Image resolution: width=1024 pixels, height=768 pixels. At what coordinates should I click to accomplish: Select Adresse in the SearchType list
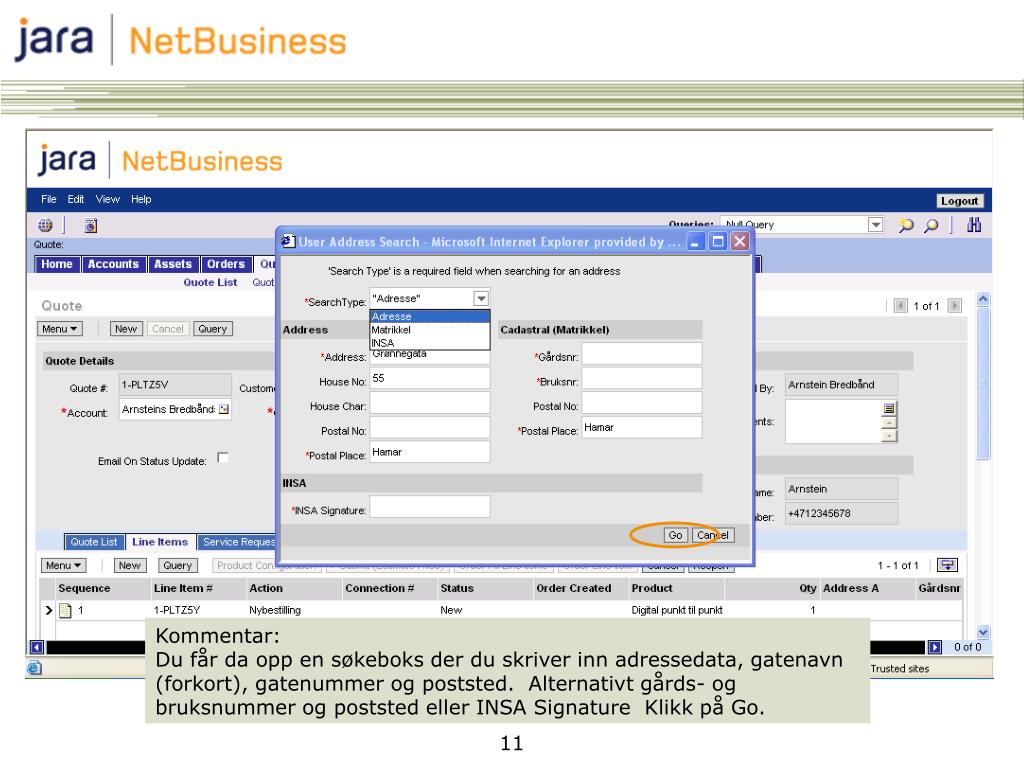(430, 316)
